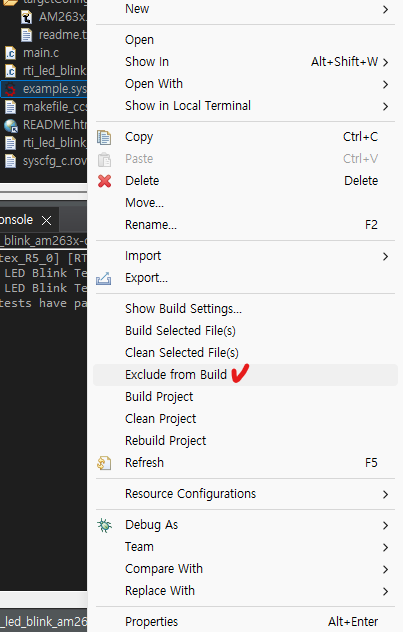The width and height of the screenshot is (403, 632).
Task: Click the main.c file icon
Action: pyautogui.click(x=10, y=53)
